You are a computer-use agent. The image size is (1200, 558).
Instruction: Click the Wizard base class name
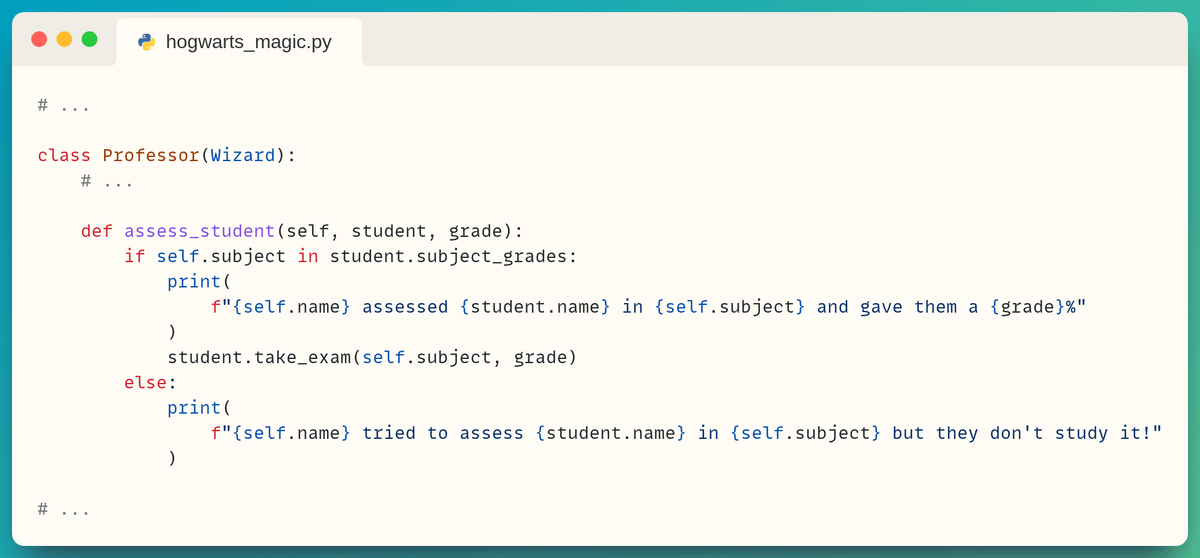243,156
